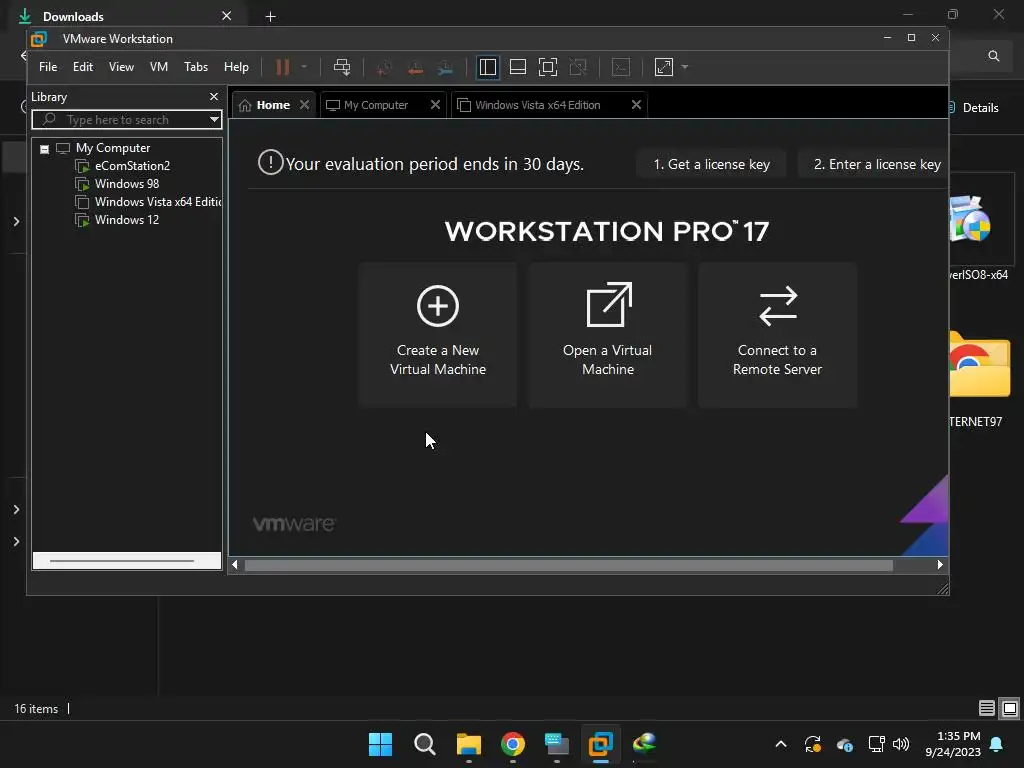Viewport: 1024px width, 768px height.
Task: Open the 1:35 PM clock and date in the taskbar
Action: click(953, 744)
